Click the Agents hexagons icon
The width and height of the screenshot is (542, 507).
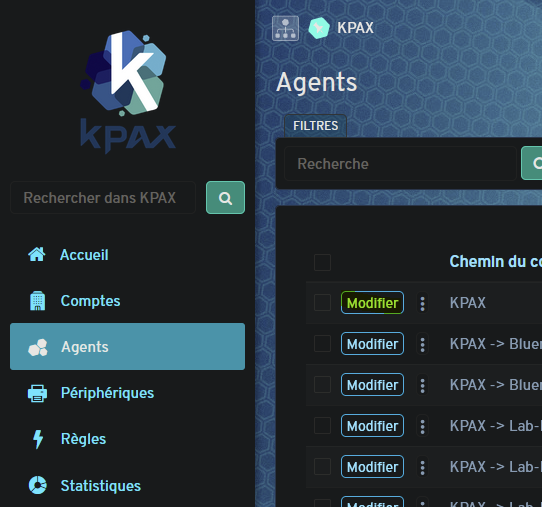(x=38, y=347)
